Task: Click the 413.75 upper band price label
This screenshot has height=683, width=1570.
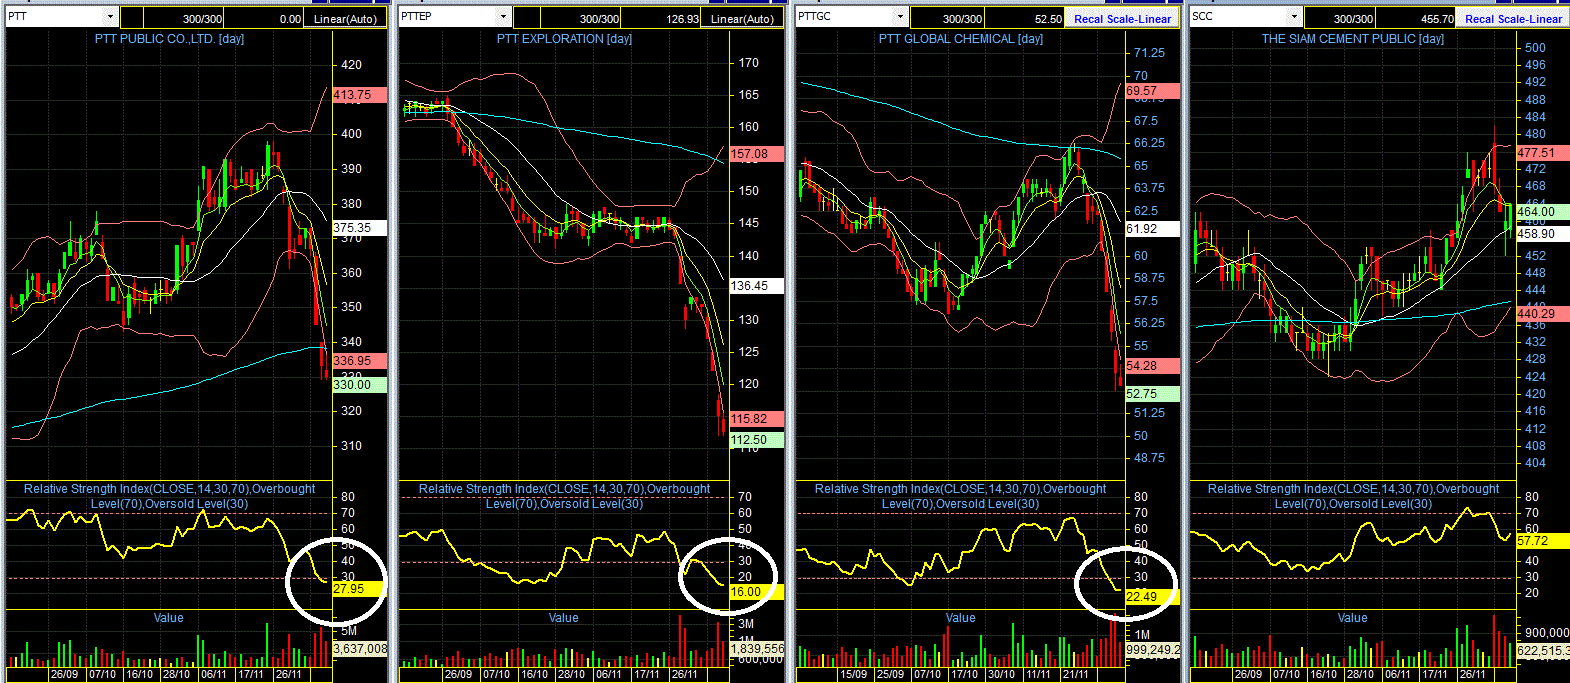Action: coord(360,95)
